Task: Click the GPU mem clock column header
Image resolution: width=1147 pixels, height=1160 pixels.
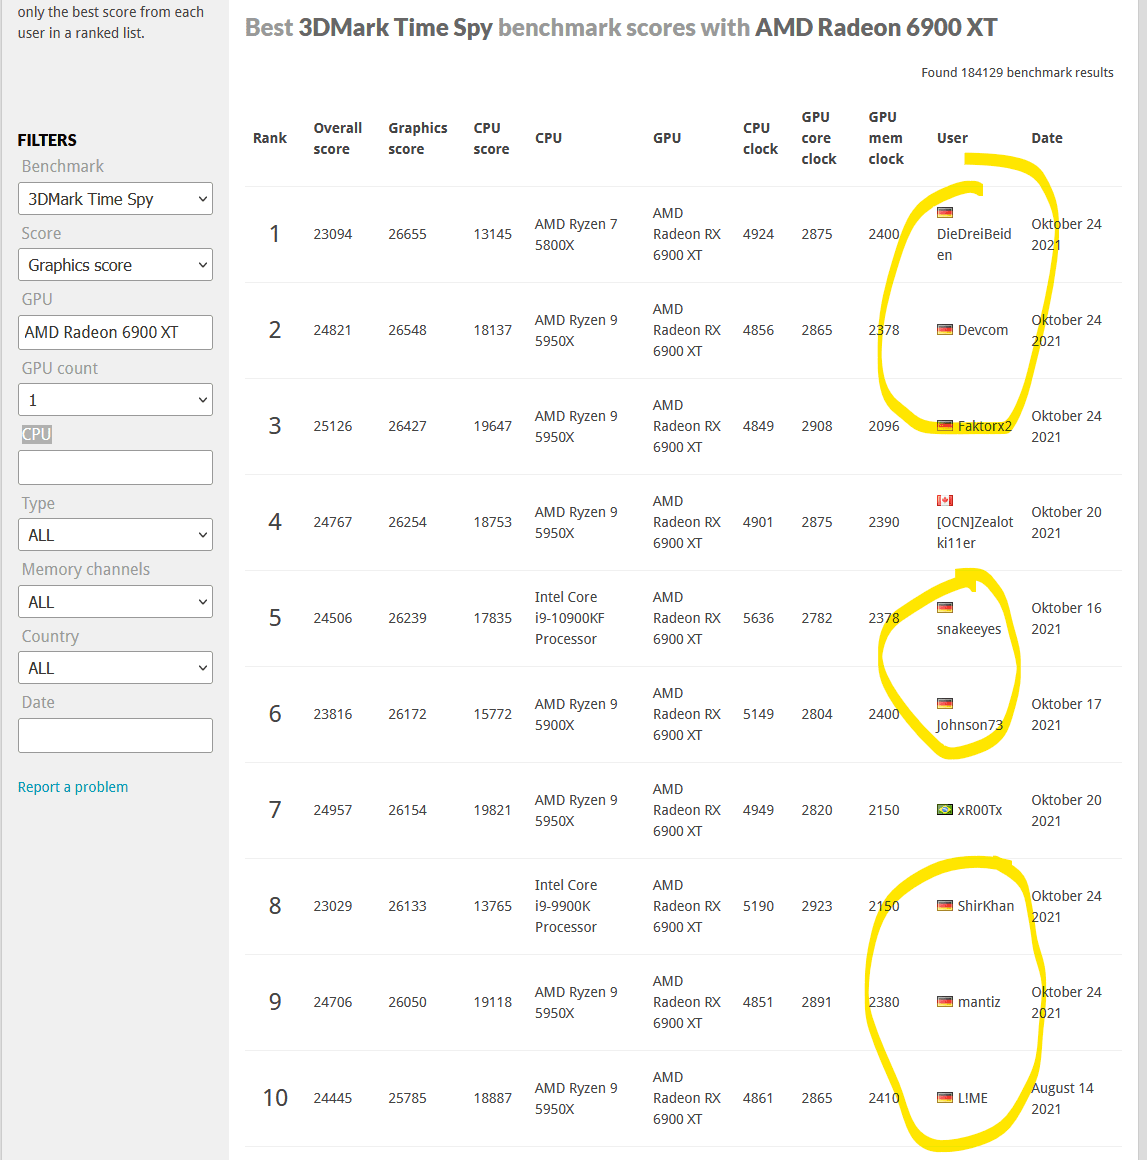Action: point(886,138)
